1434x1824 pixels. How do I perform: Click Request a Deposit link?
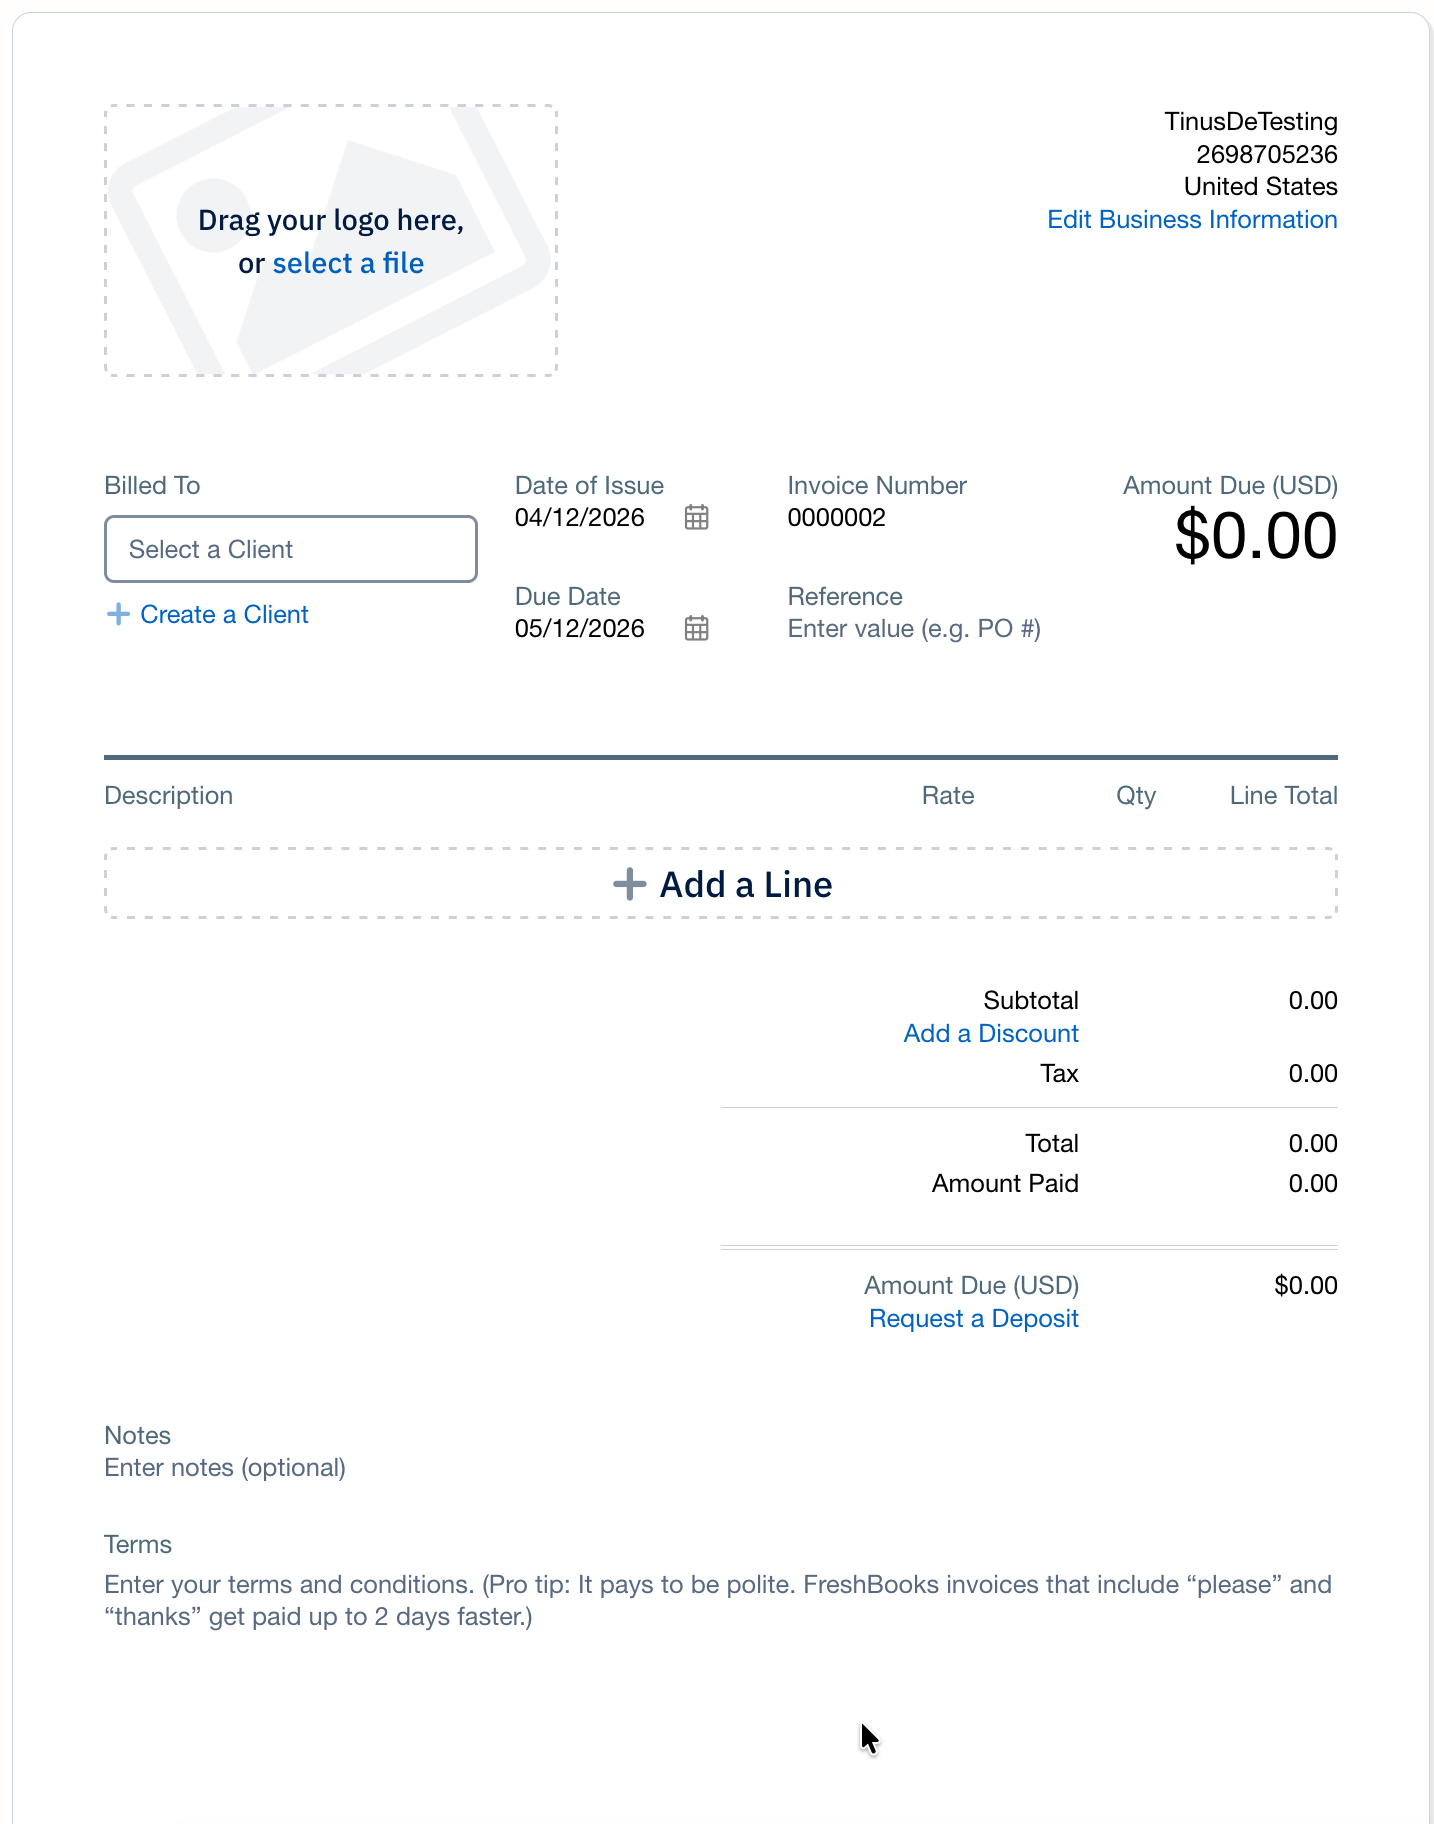[x=973, y=1319]
